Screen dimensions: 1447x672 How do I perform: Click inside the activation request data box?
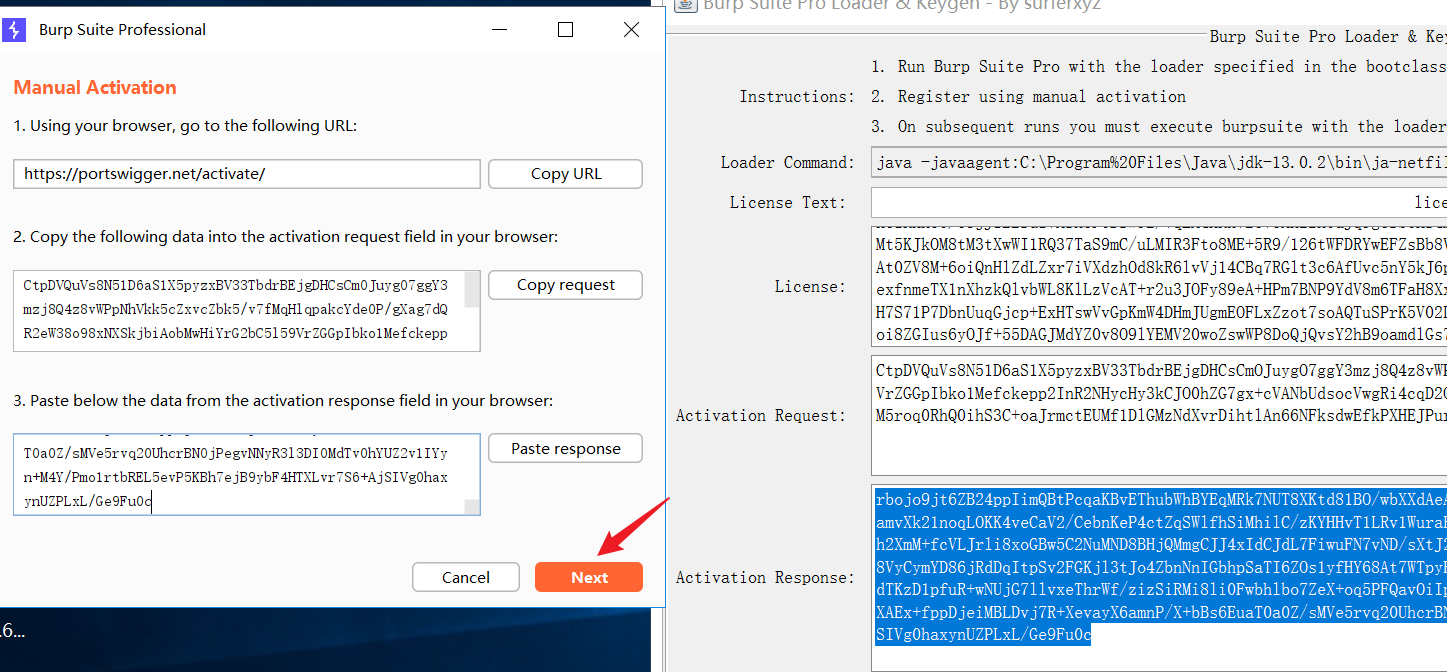(239, 311)
